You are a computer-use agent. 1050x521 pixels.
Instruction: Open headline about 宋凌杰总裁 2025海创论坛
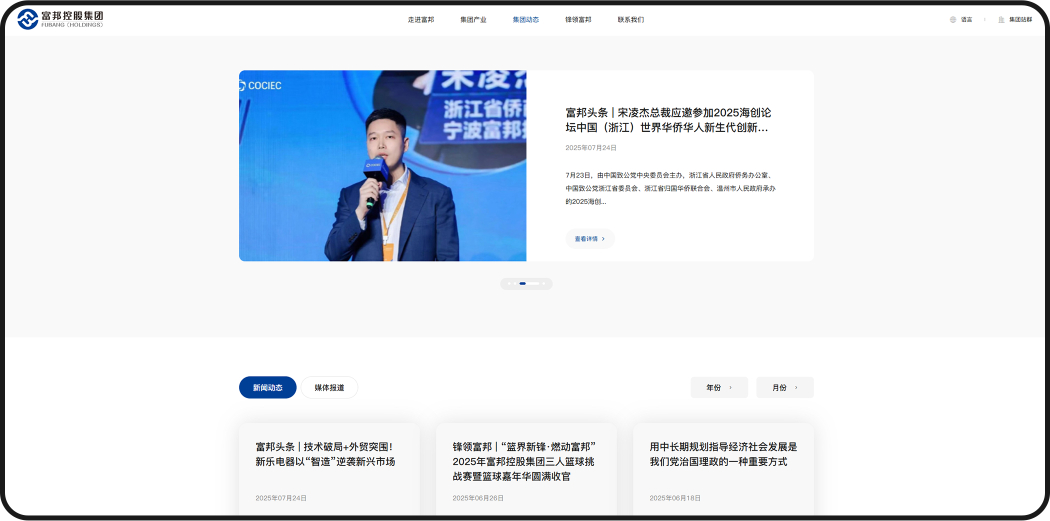click(668, 120)
